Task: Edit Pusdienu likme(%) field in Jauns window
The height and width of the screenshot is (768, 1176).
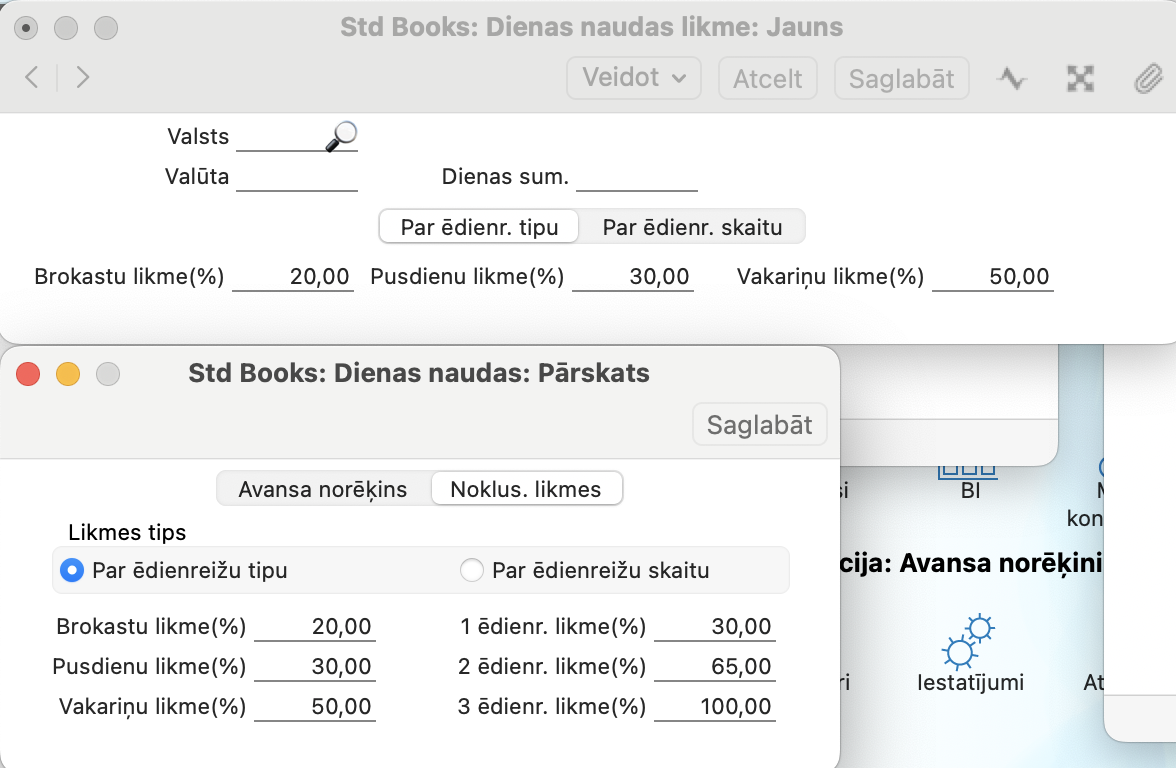Action: [632, 277]
